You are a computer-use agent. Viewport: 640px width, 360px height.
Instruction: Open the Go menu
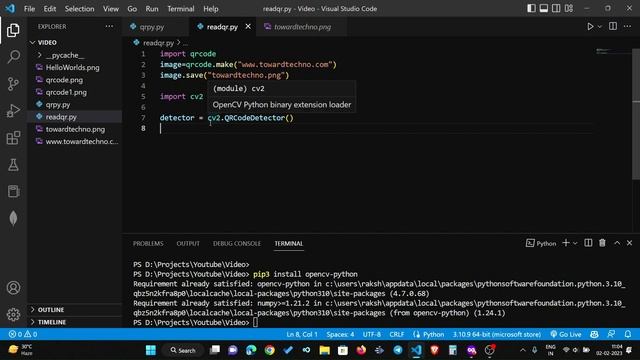tap(132, 9)
